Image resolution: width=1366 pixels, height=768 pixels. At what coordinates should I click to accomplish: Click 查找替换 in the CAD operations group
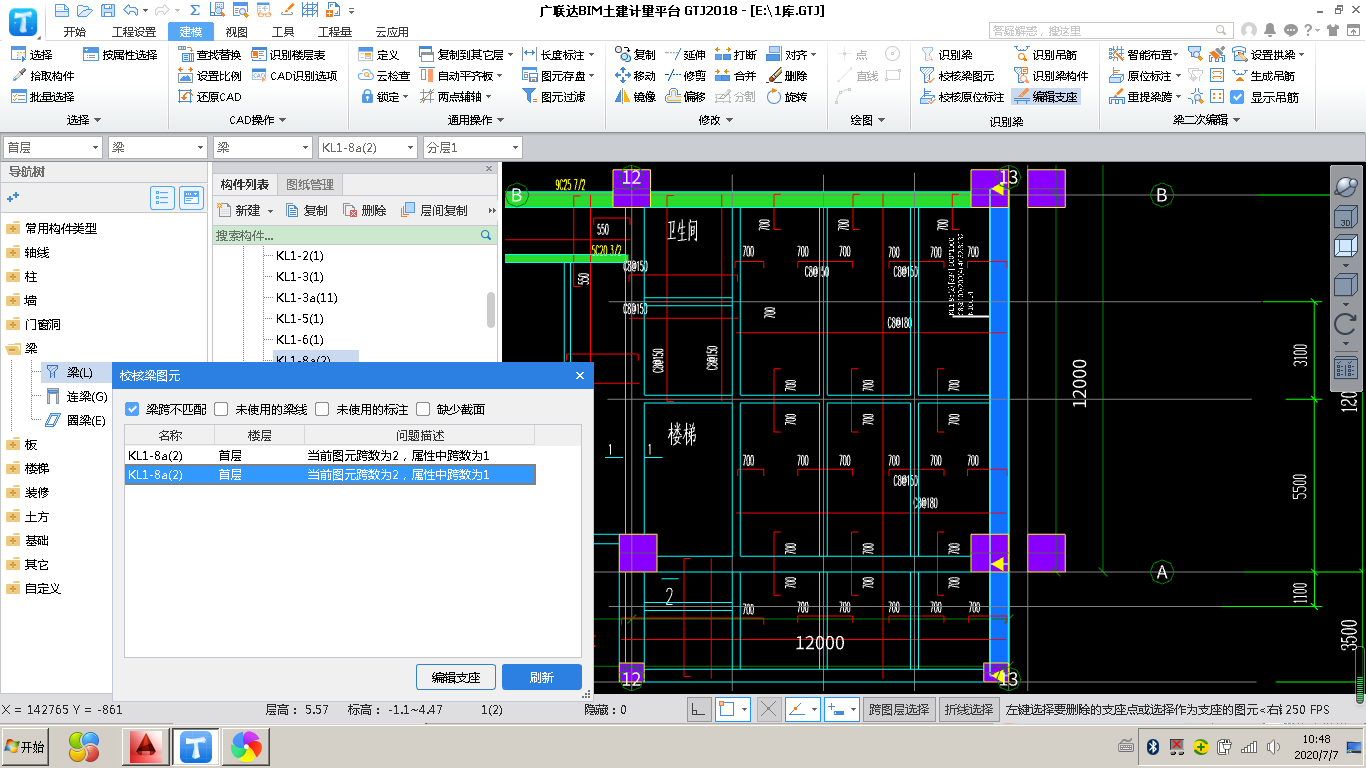(209, 55)
